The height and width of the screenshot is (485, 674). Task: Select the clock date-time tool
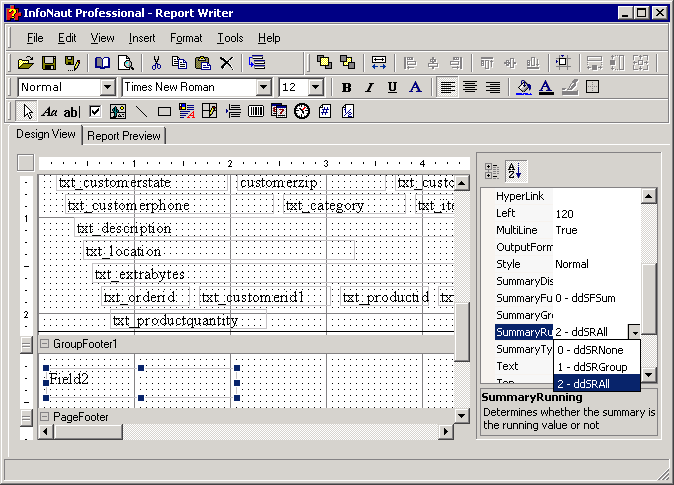[302, 111]
